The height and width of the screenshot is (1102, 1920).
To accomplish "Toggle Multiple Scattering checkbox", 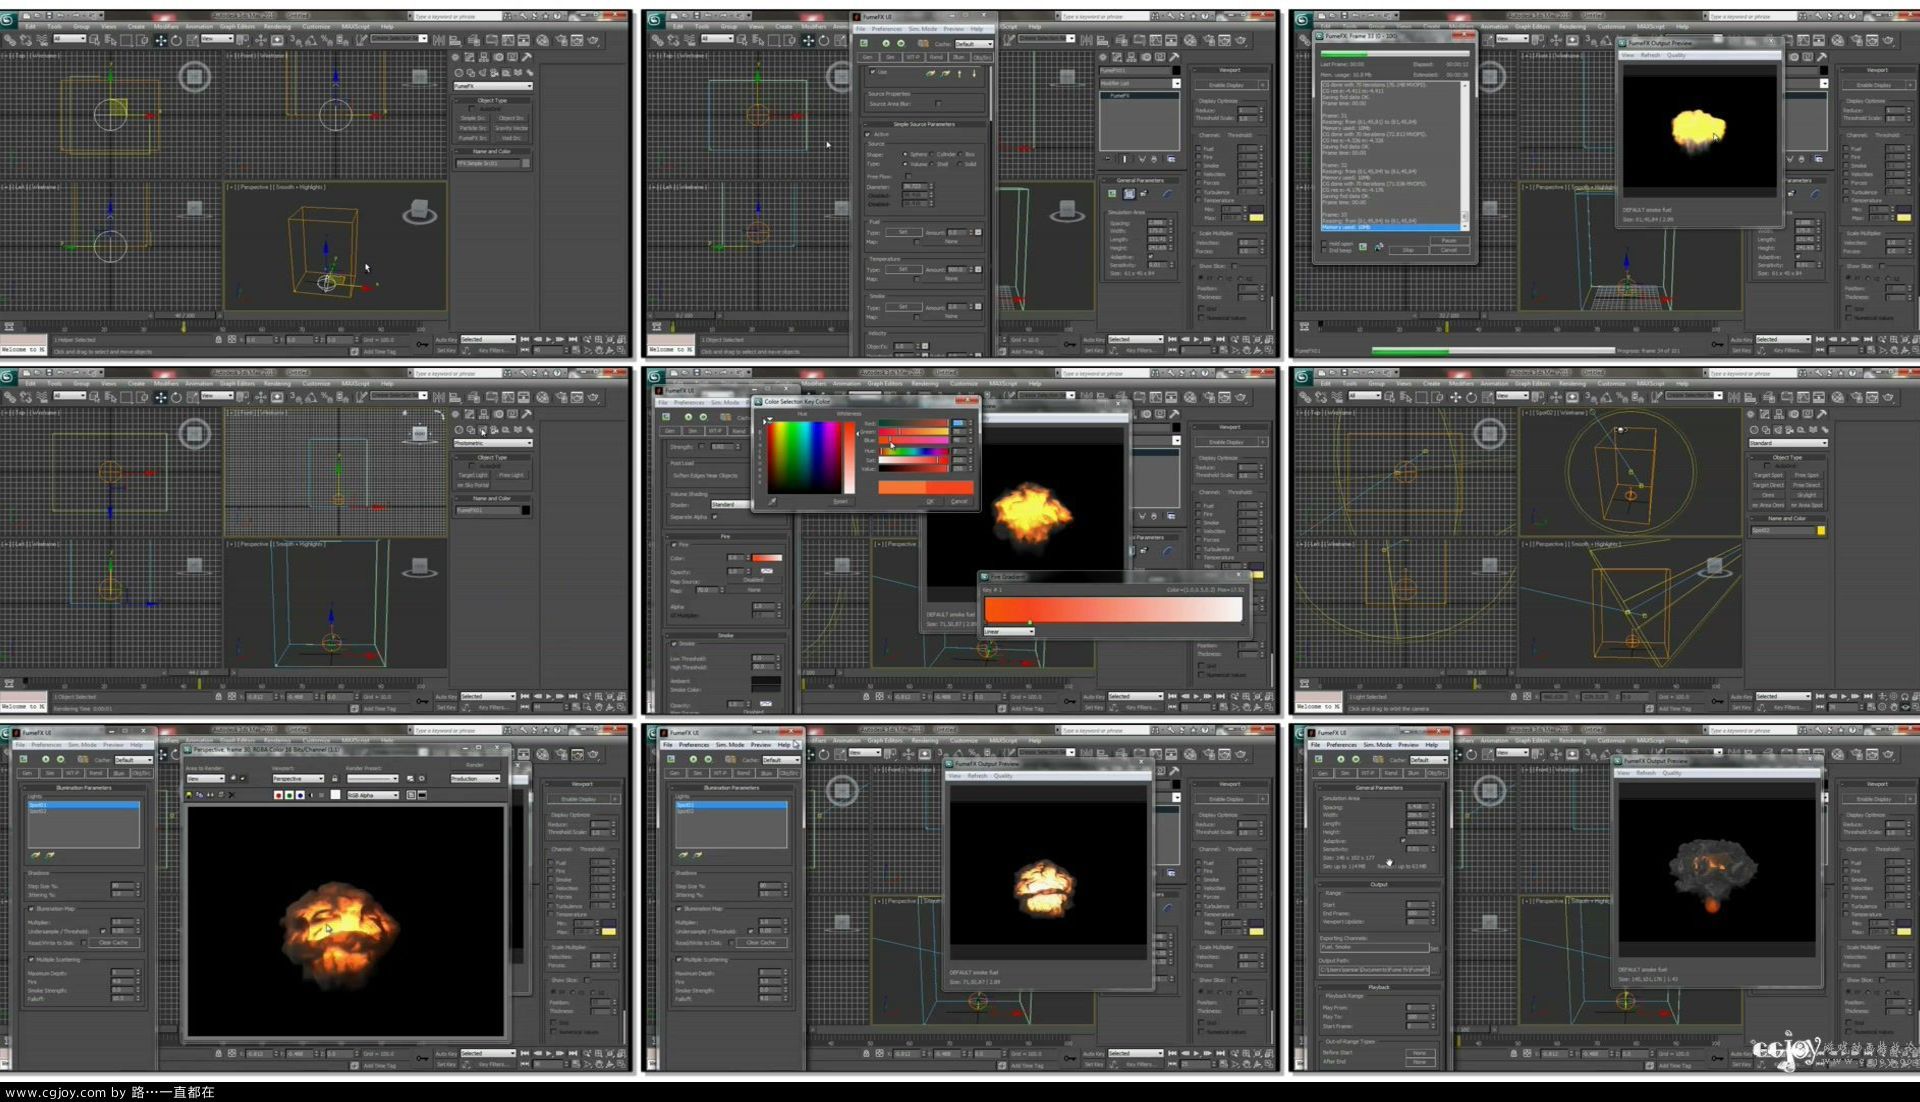I will (32, 960).
